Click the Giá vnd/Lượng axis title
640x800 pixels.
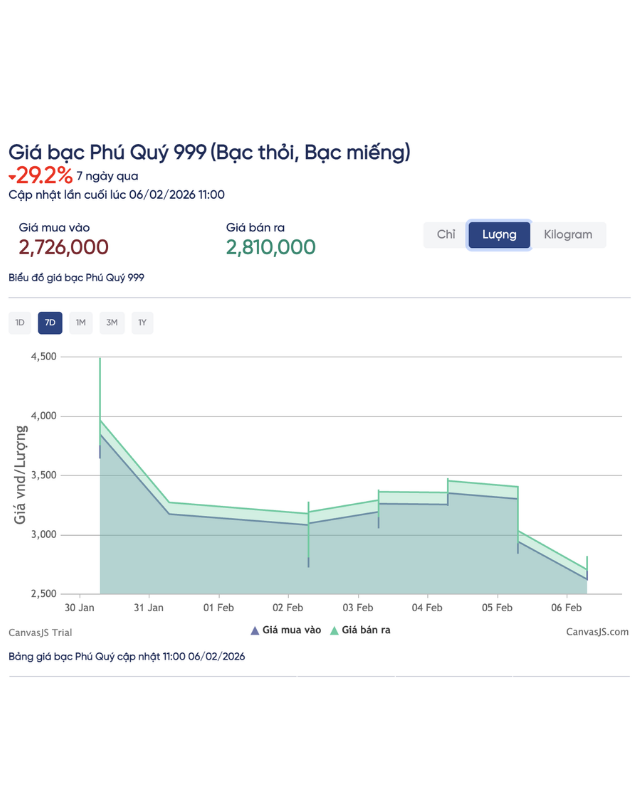pyautogui.click(x=20, y=475)
